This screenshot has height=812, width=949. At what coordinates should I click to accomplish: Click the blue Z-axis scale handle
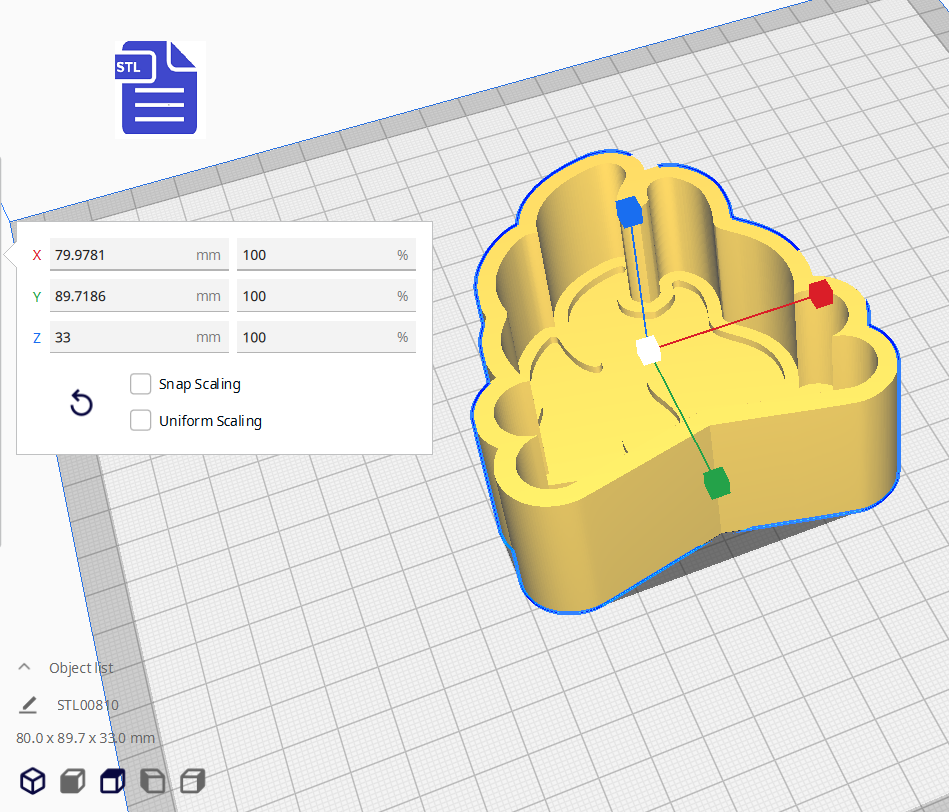628,211
